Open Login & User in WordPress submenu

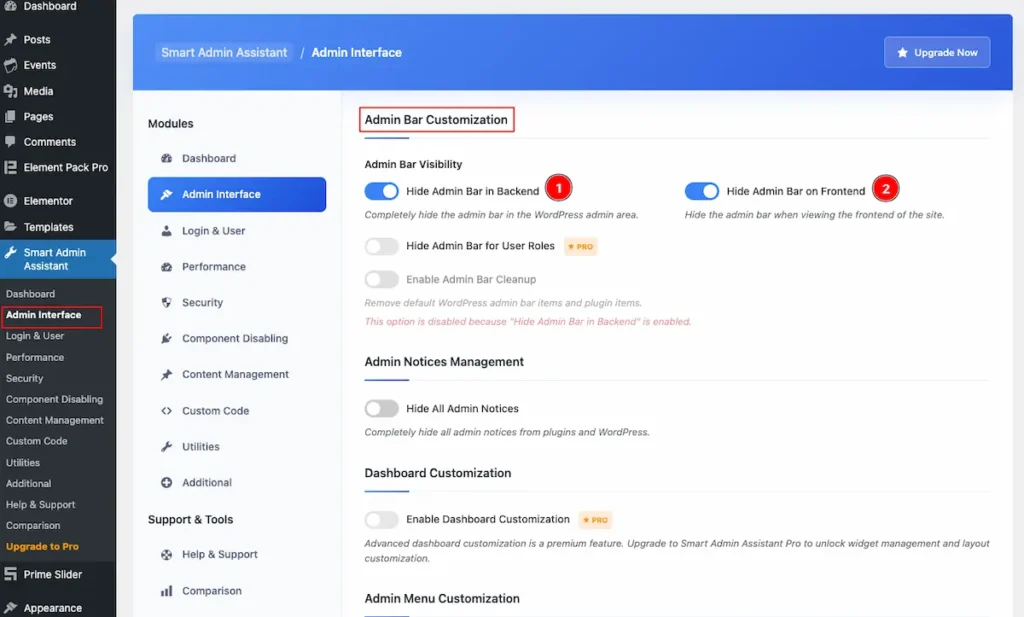35,336
